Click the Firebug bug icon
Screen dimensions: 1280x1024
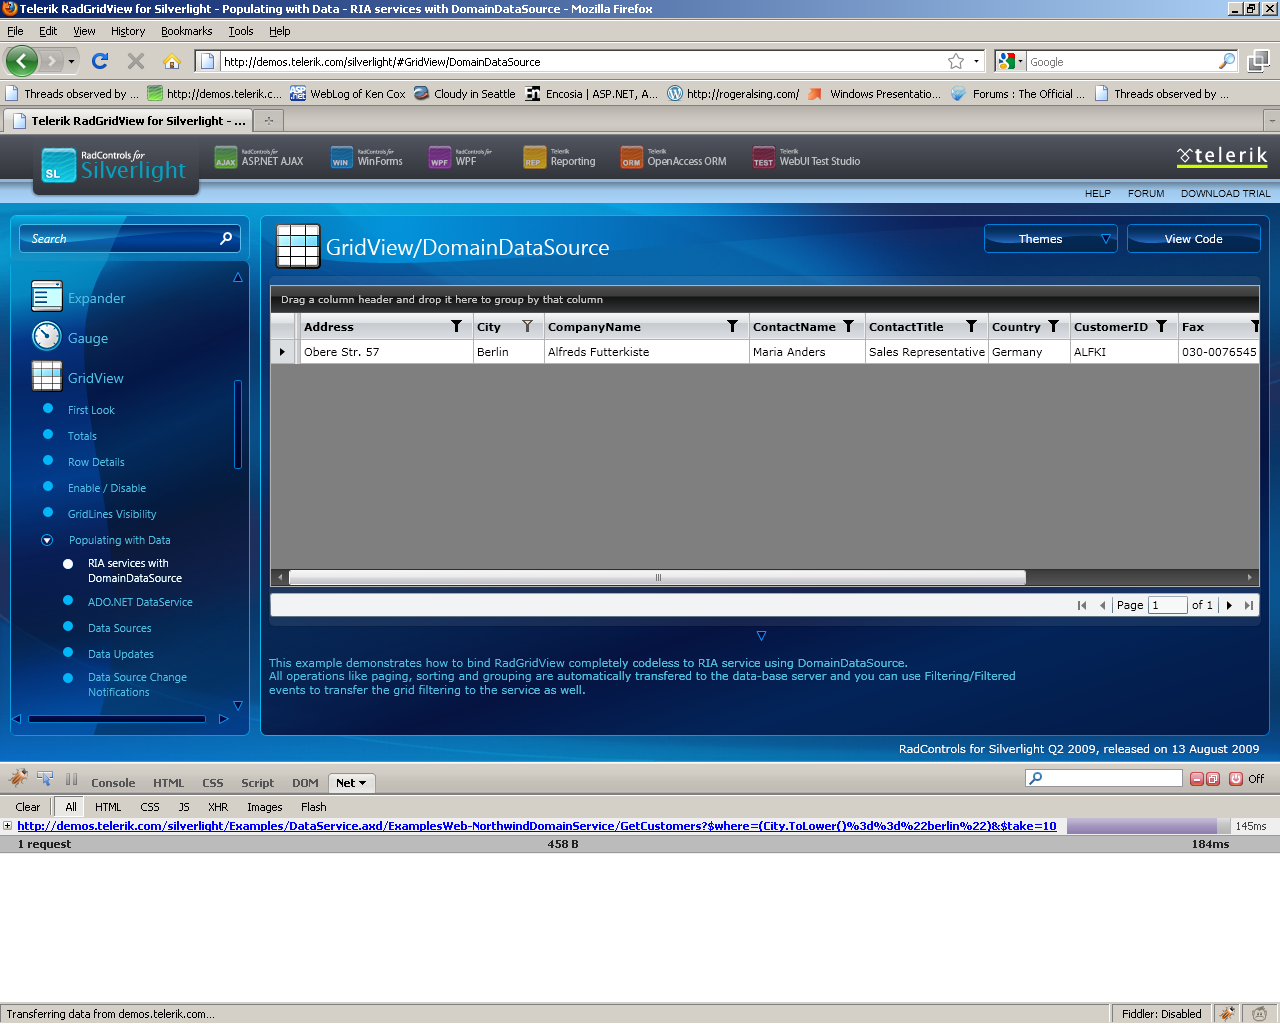pyautogui.click(x=18, y=778)
